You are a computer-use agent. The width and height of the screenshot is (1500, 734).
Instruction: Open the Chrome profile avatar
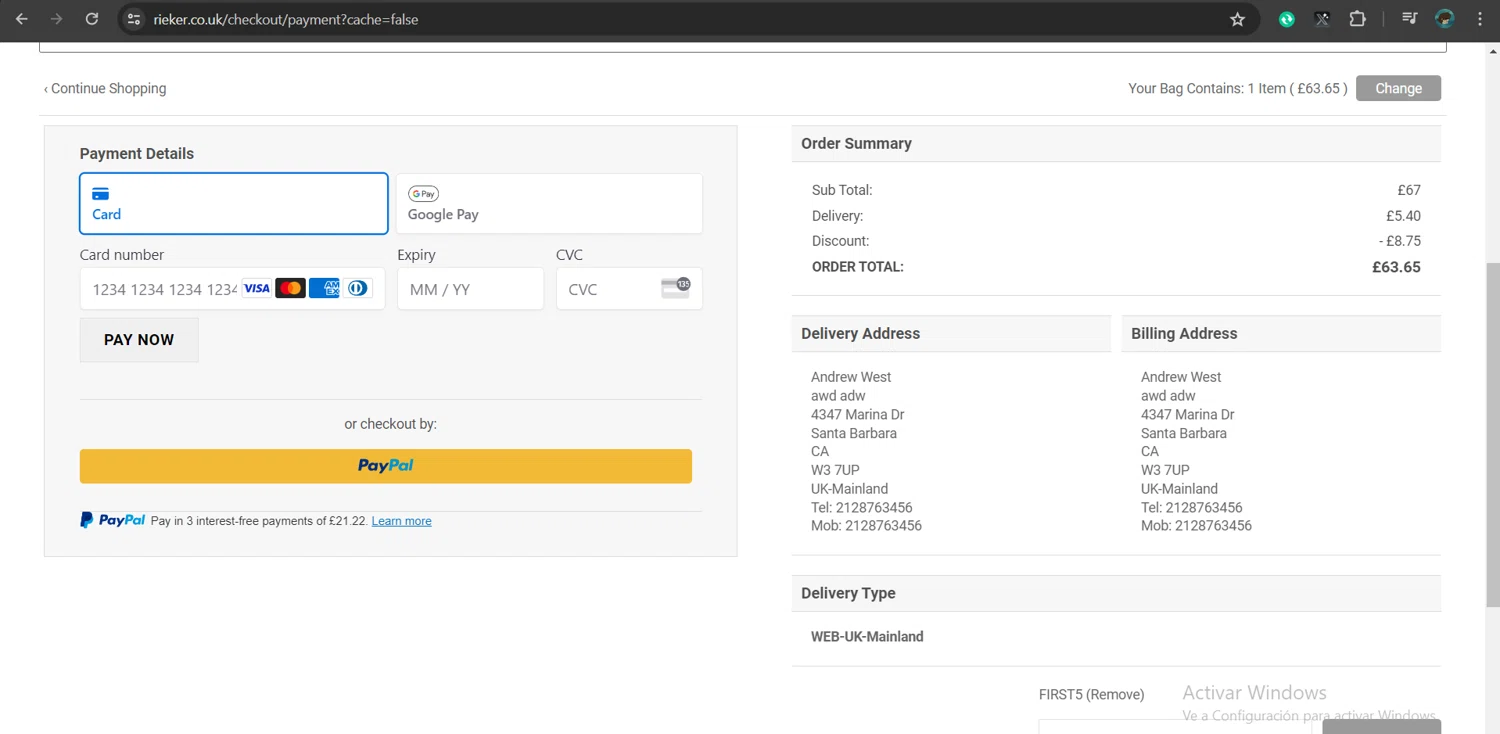click(1444, 19)
